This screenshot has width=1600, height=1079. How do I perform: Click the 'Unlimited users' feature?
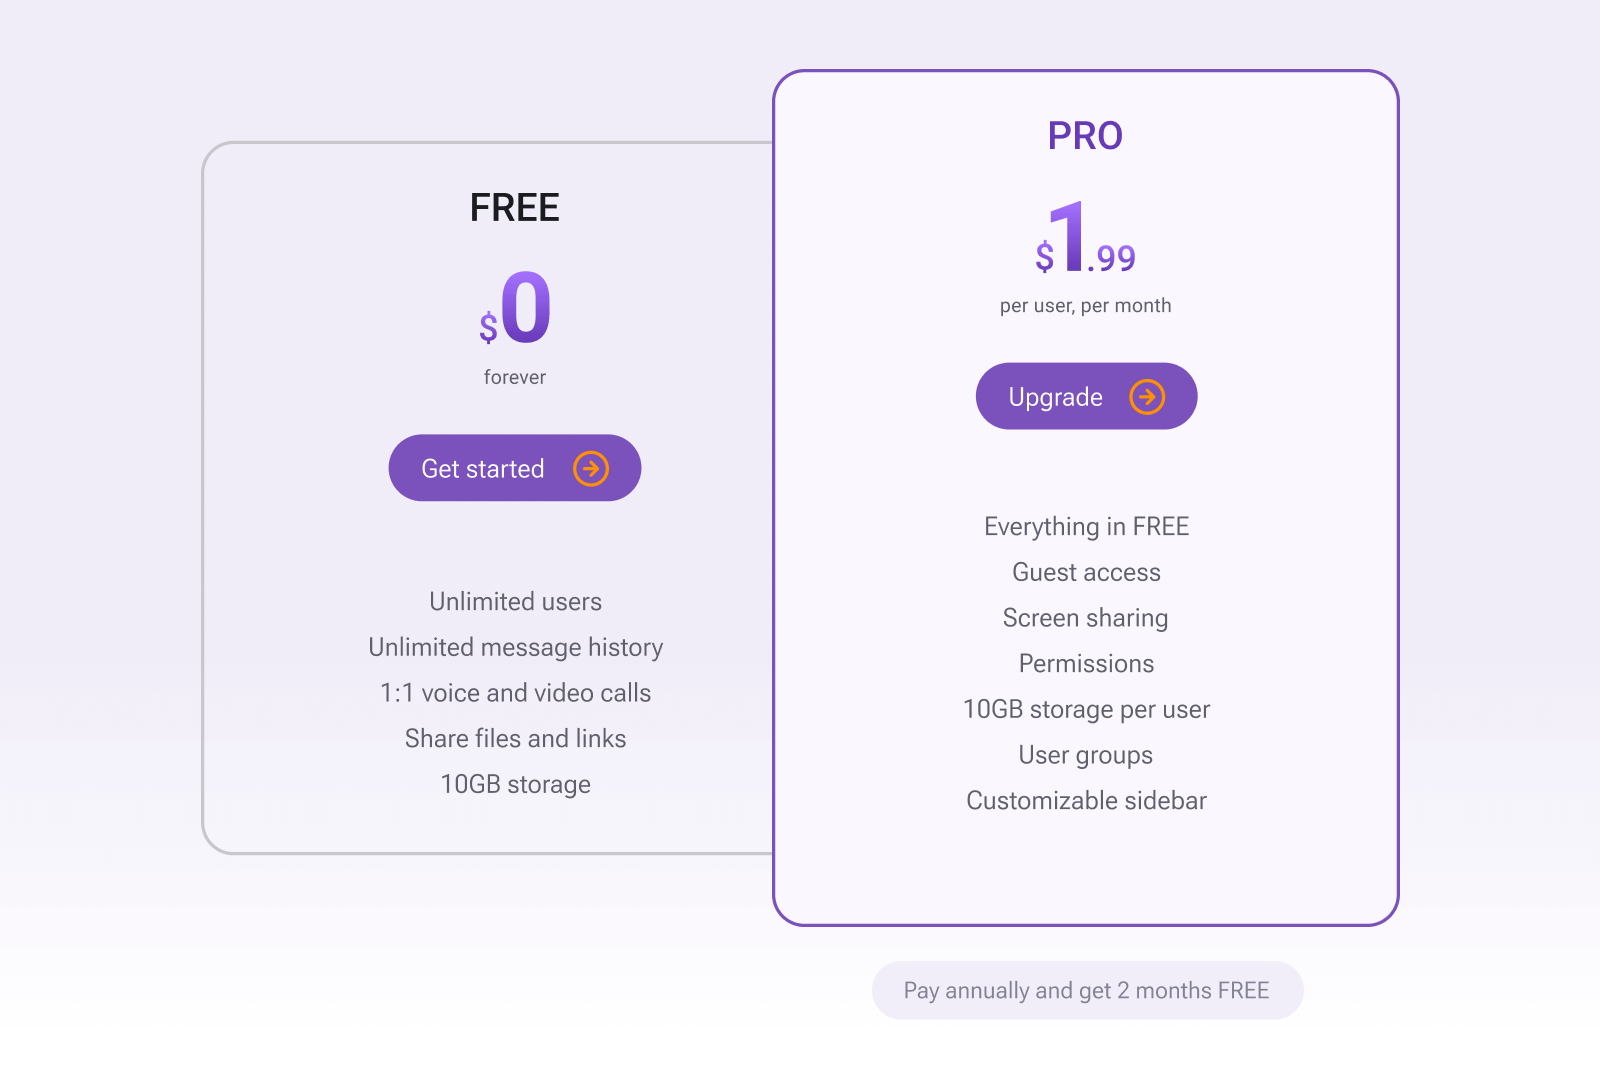(516, 602)
